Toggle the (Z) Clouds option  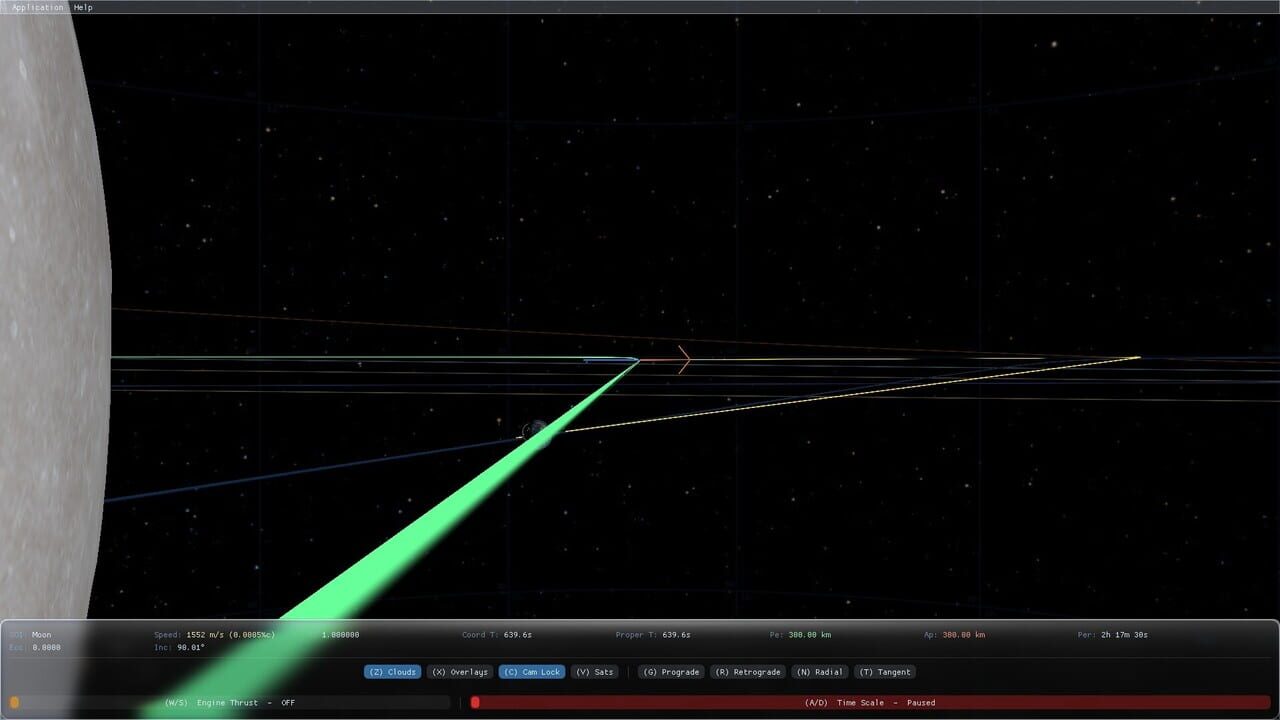(392, 672)
